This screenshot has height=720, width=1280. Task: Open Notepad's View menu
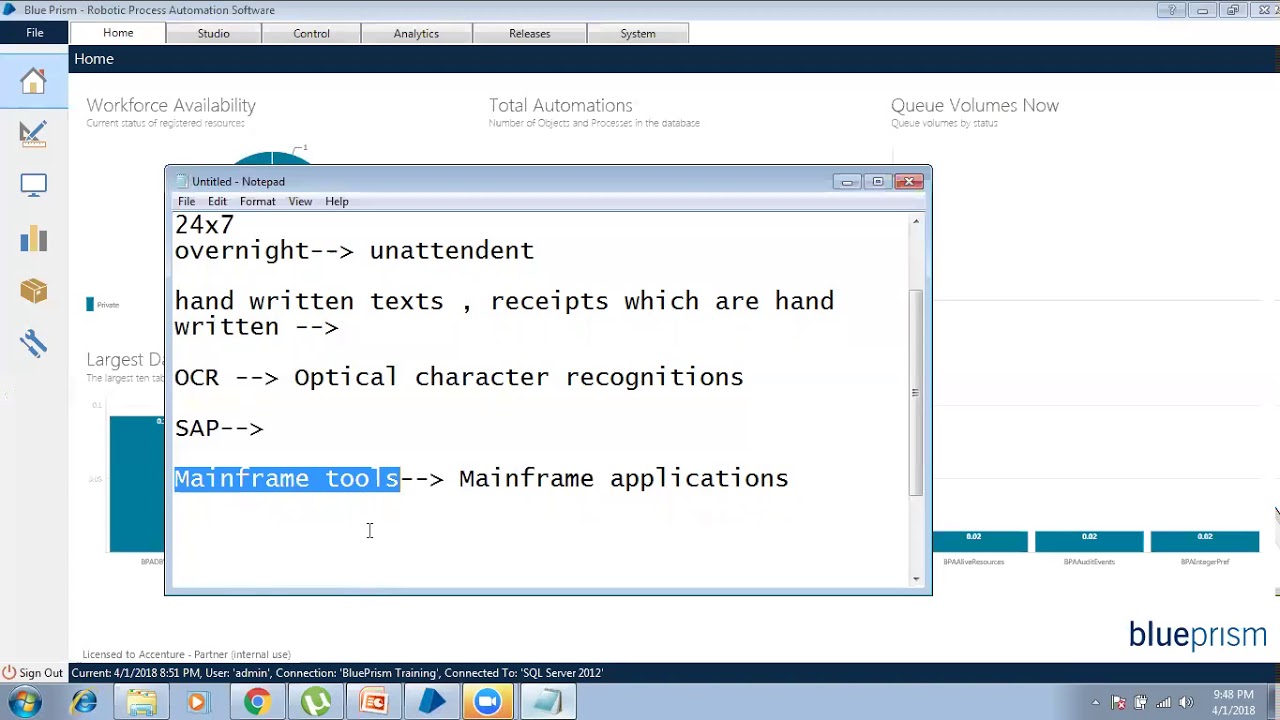point(300,202)
